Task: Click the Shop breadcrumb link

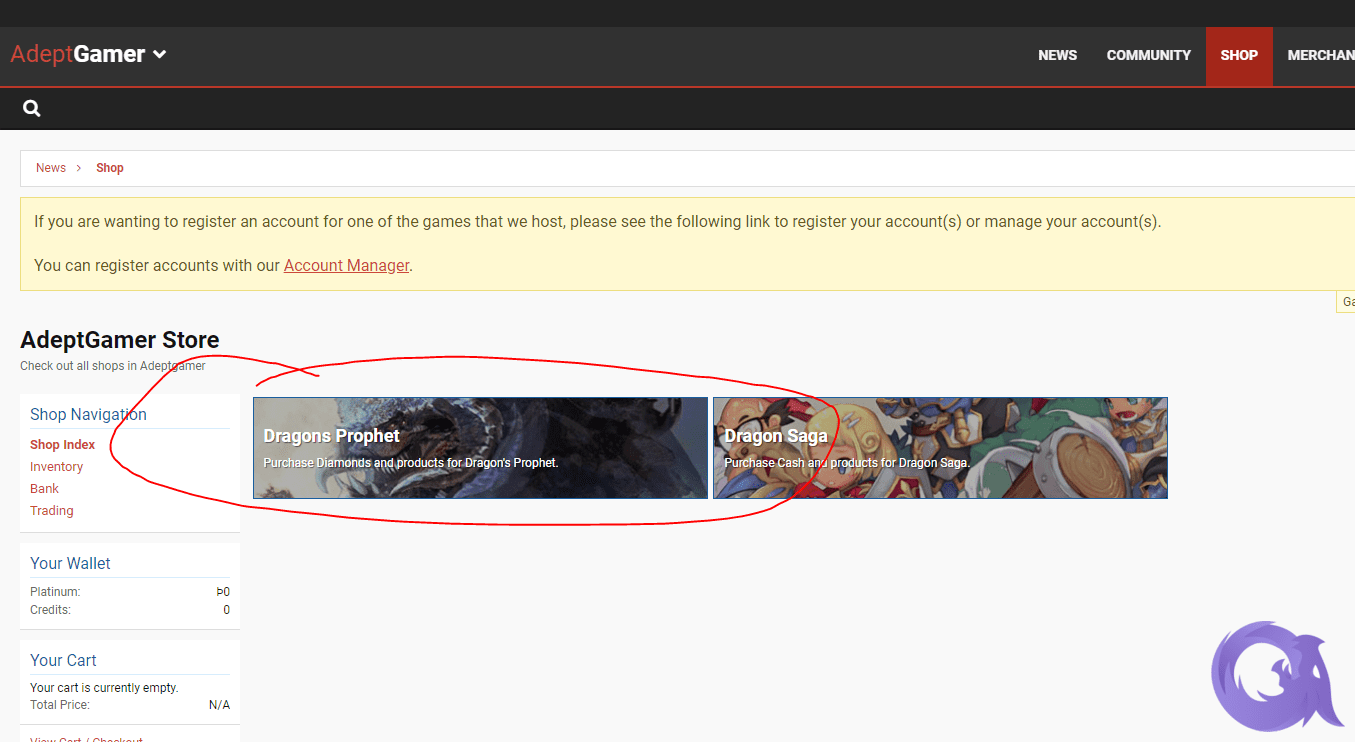Action: pyautogui.click(x=110, y=168)
